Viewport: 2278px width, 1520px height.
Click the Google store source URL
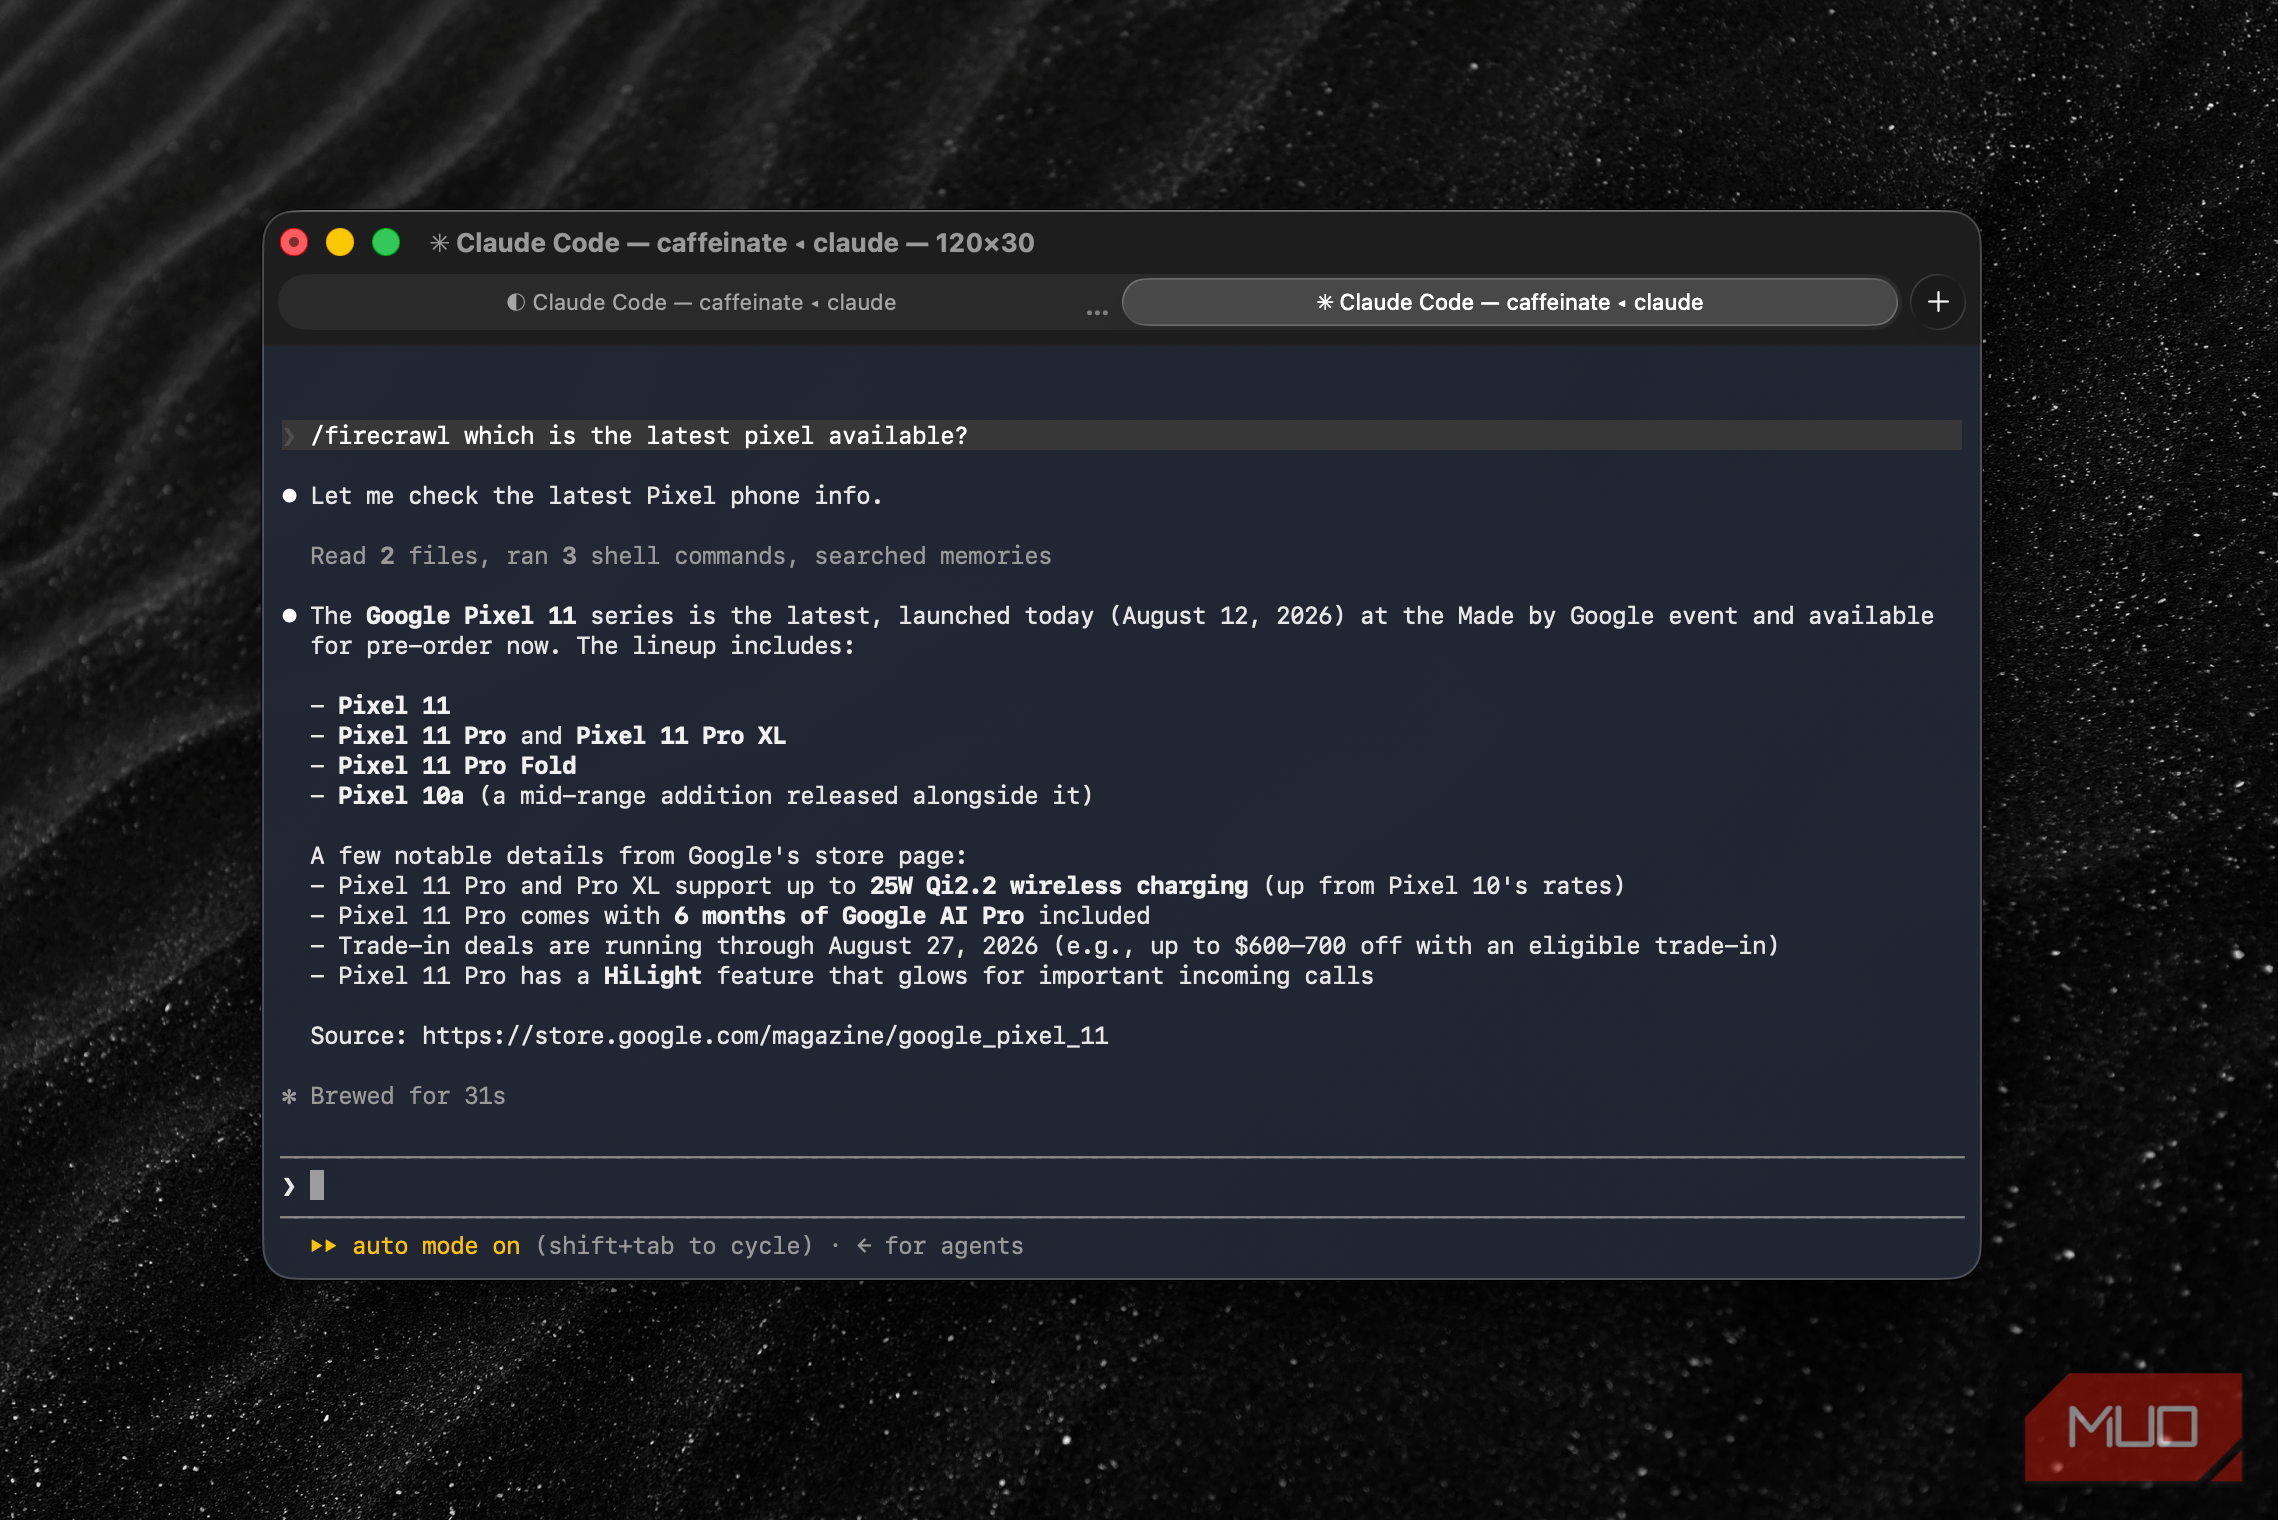tap(765, 1036)
